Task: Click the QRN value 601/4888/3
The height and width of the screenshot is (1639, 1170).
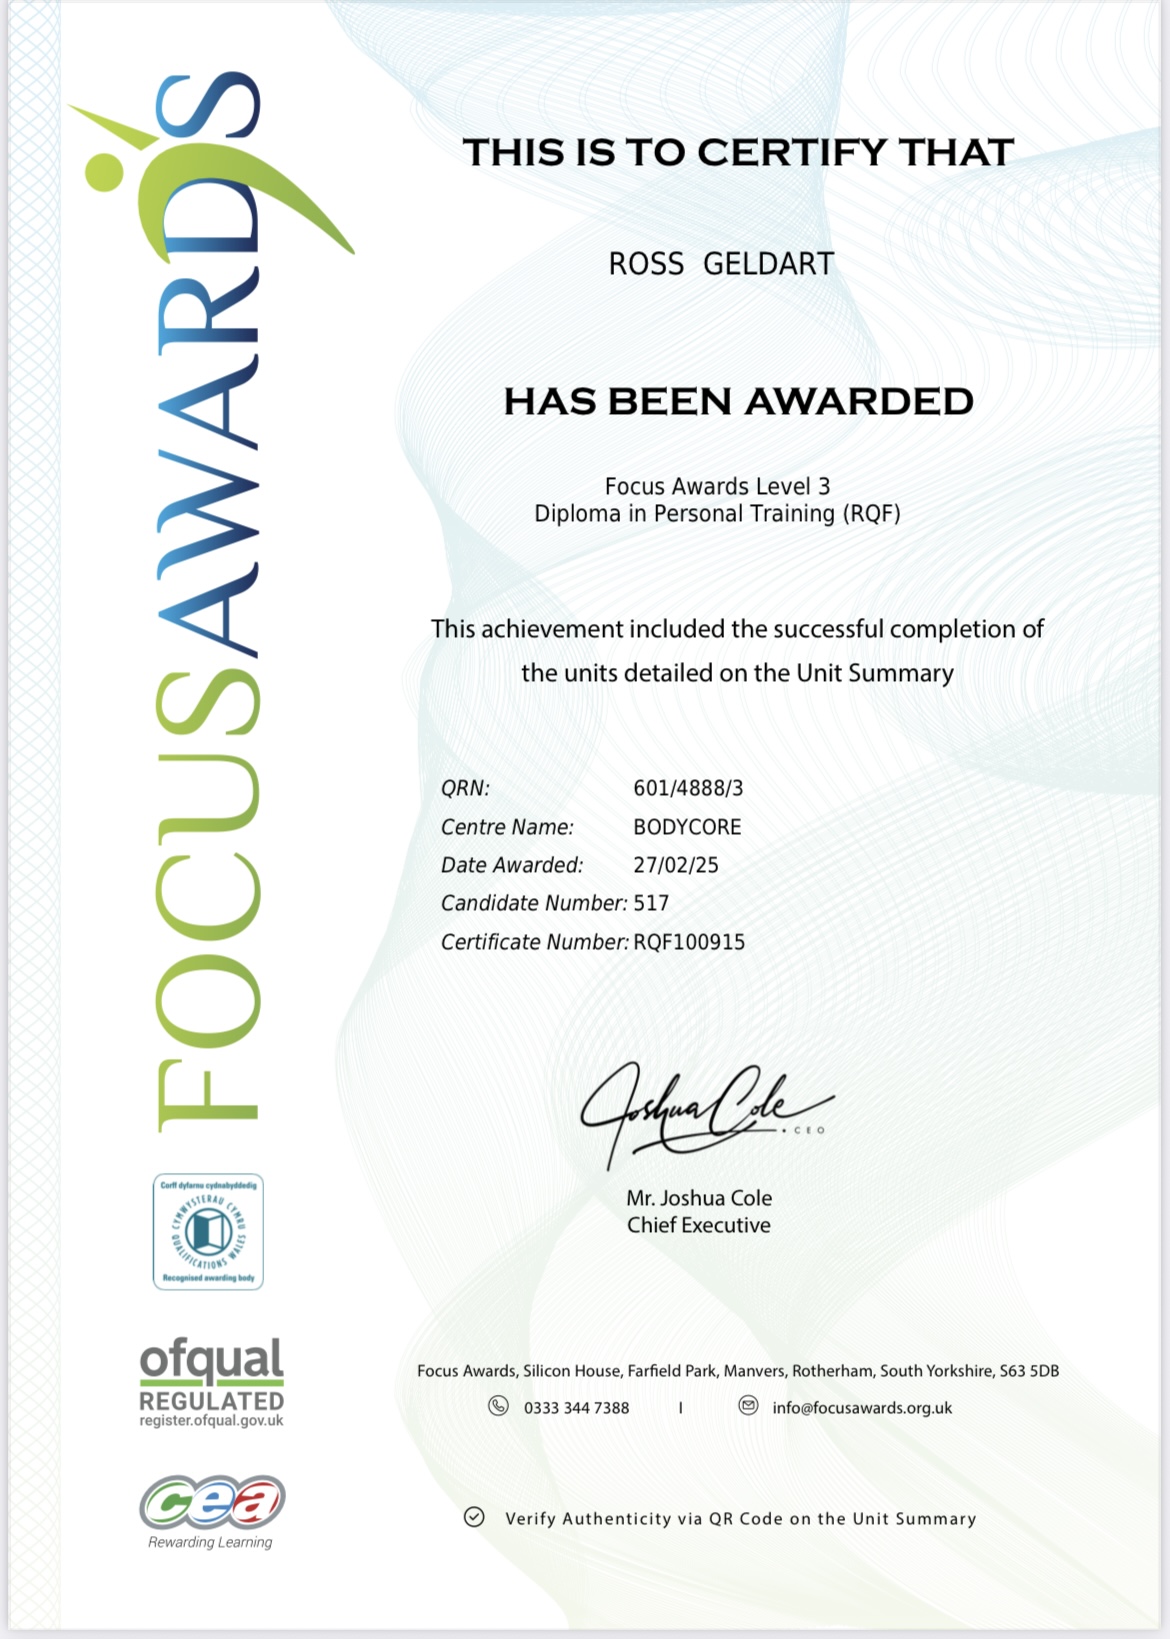Action: (688, 788)
